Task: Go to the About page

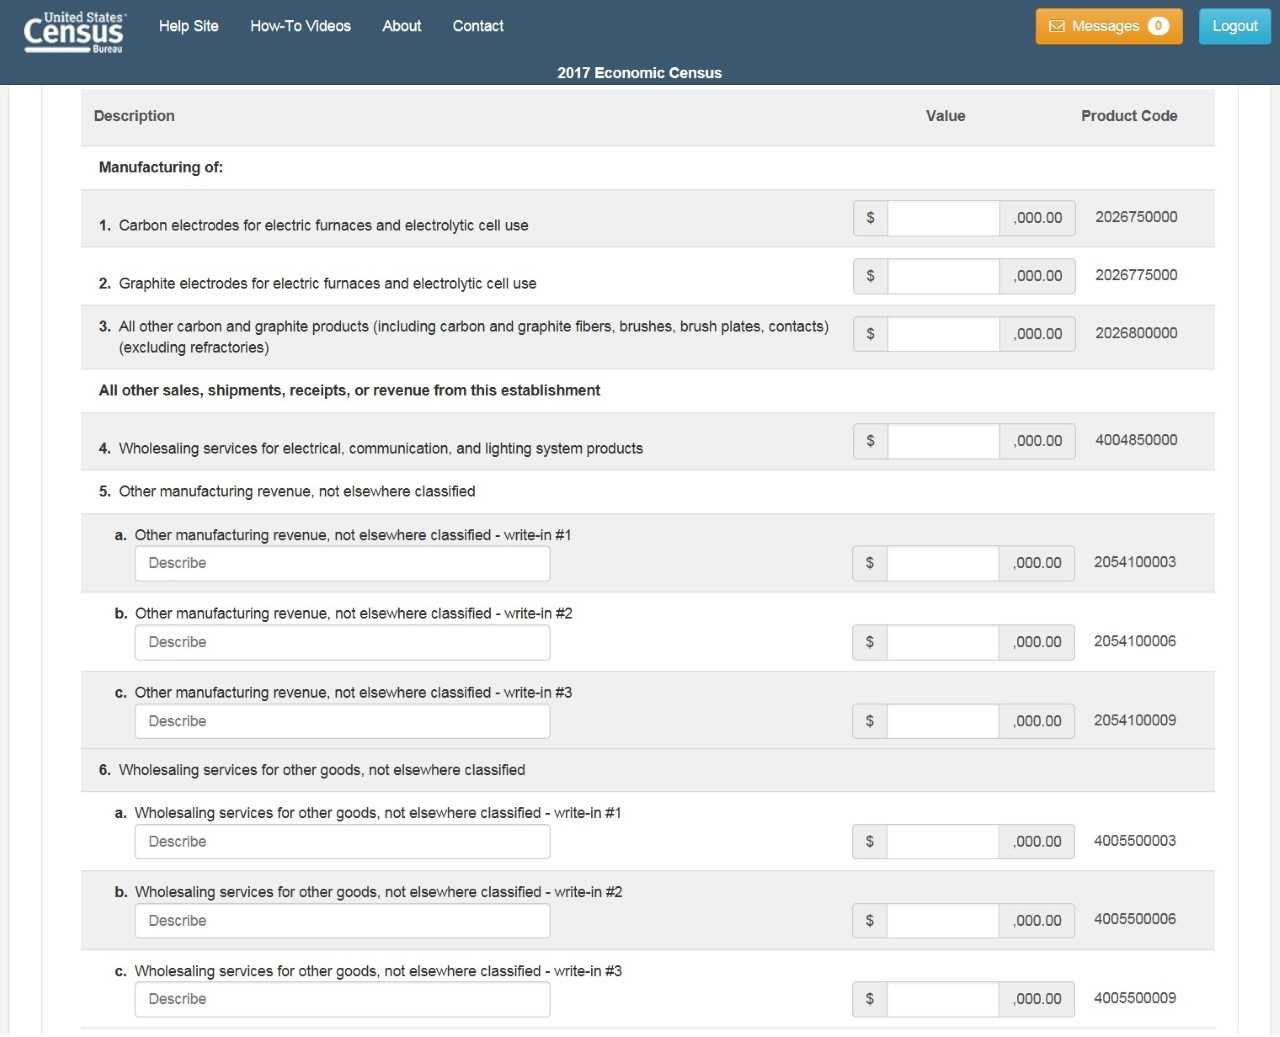Action: 401,26
